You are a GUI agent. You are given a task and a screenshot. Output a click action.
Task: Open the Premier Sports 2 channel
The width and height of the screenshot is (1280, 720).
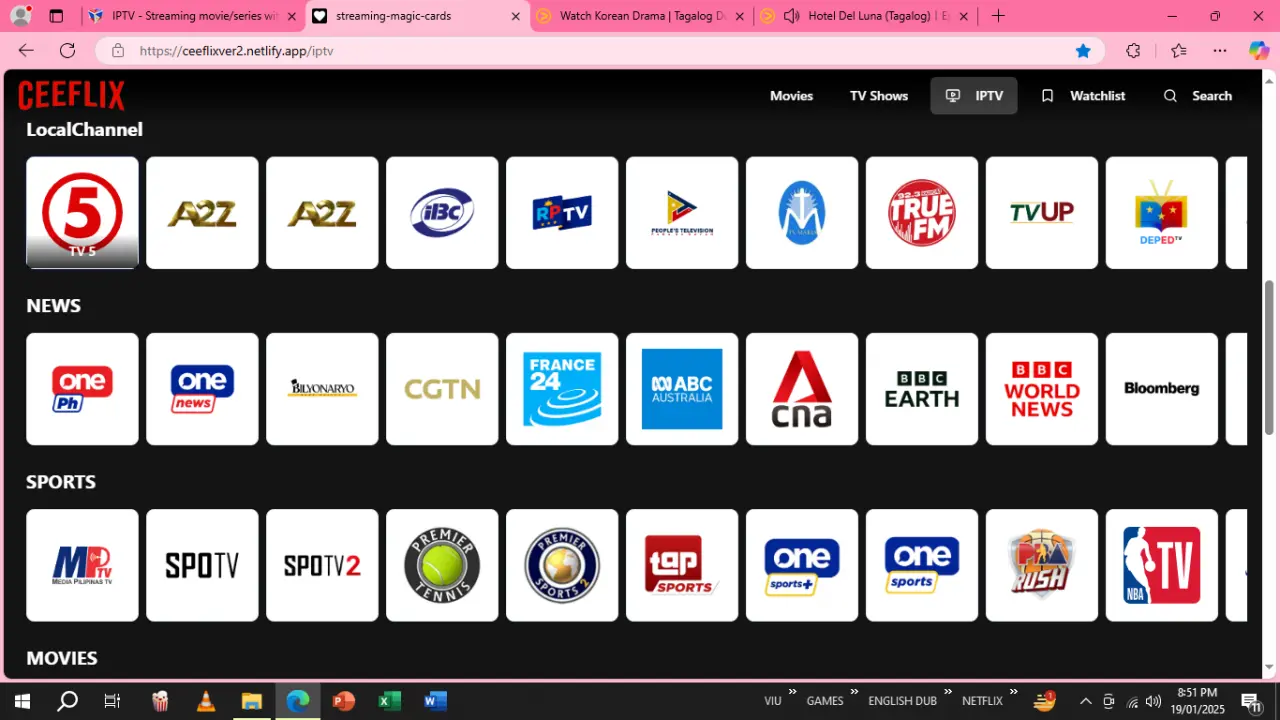[x=562, y=565]
